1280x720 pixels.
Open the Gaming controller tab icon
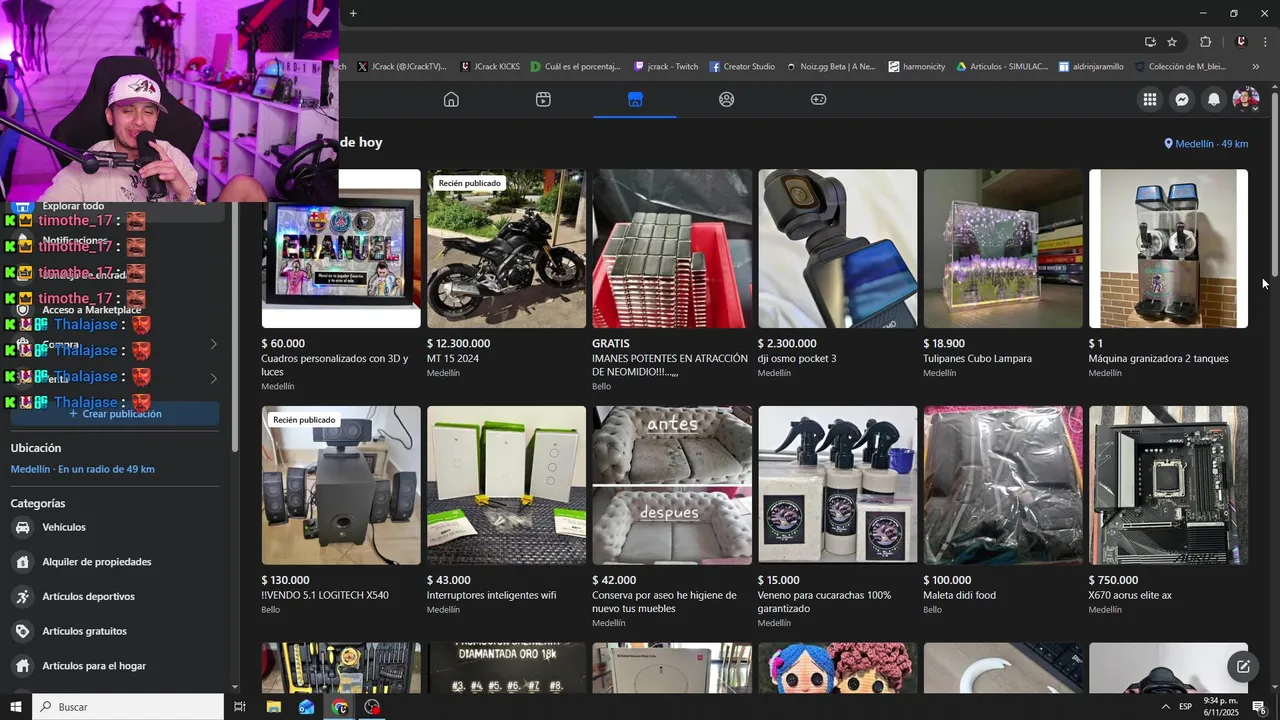point(818,99)
